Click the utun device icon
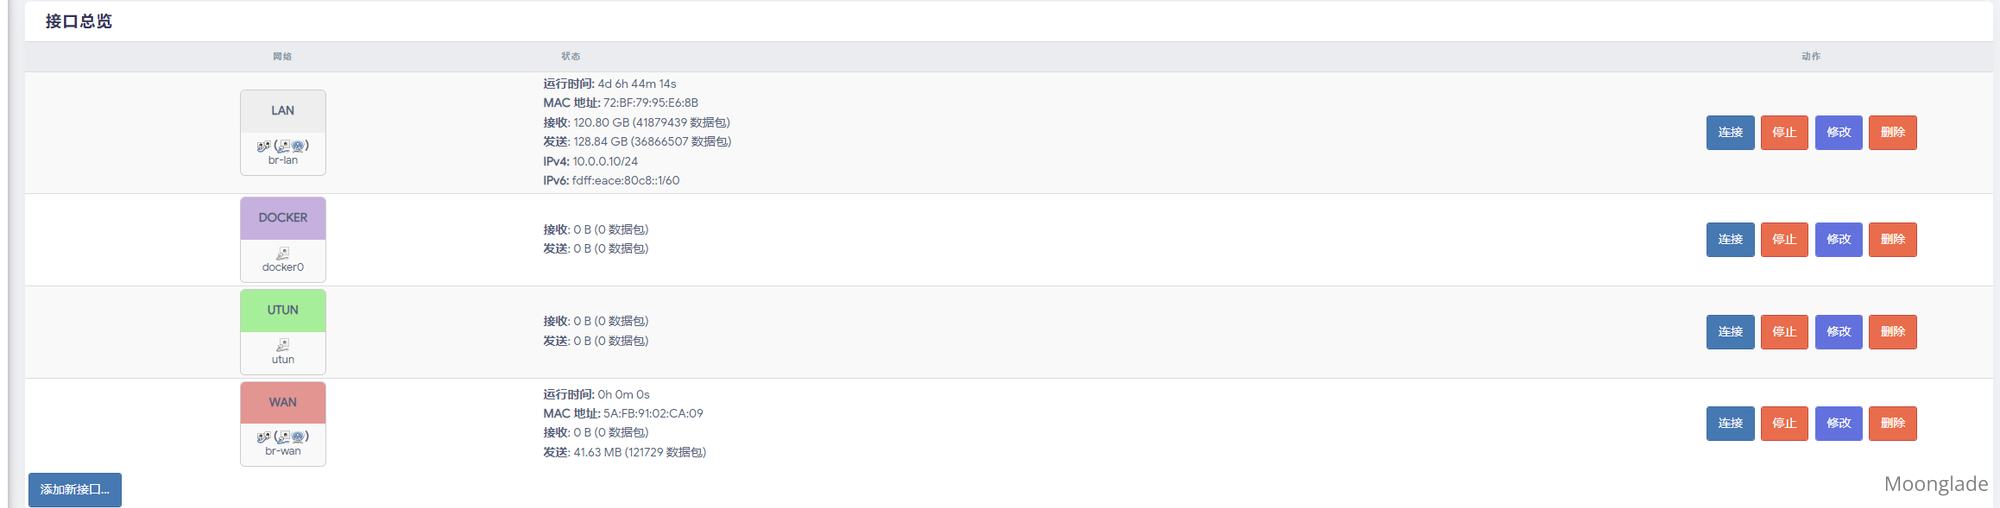Screen dimensions: 2000x508 283,346
